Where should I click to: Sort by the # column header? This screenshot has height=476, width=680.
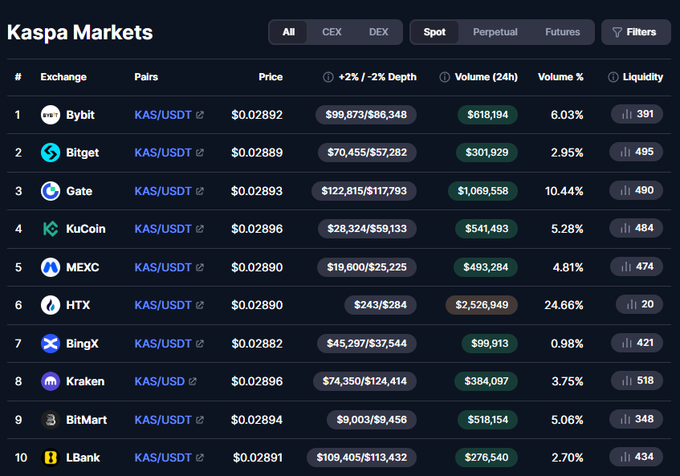pos(18,77)
